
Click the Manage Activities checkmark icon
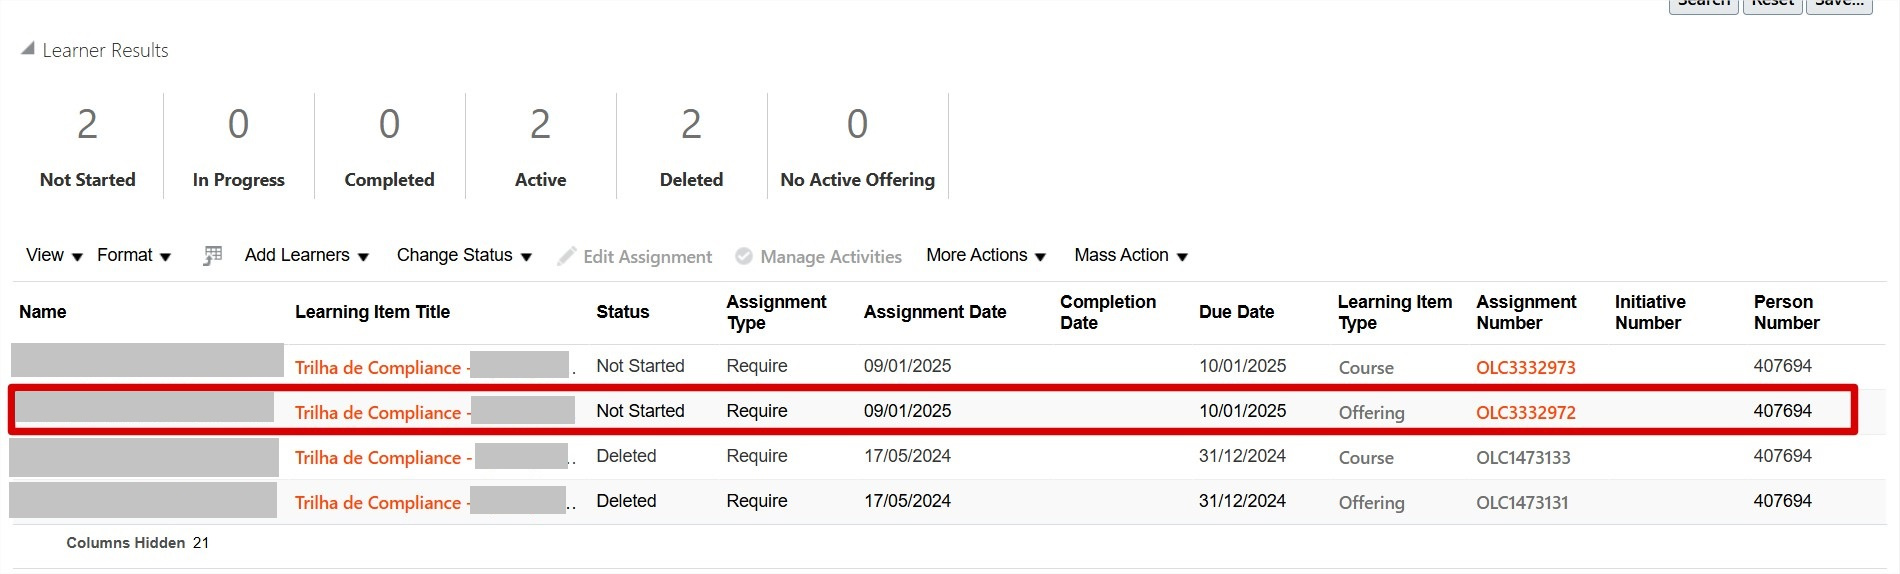pos(744,256)
